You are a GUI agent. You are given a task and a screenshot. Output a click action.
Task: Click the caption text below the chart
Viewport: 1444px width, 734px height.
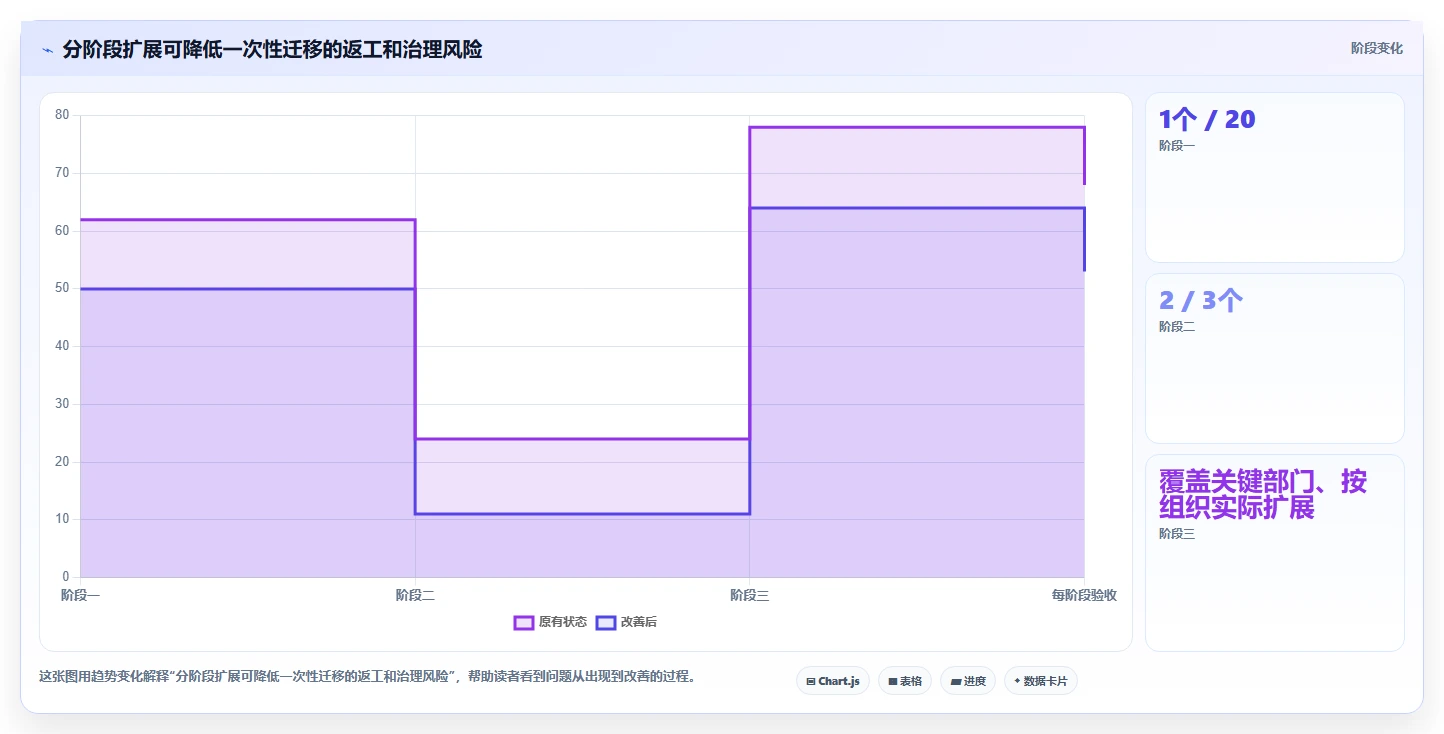coord(367,676)
